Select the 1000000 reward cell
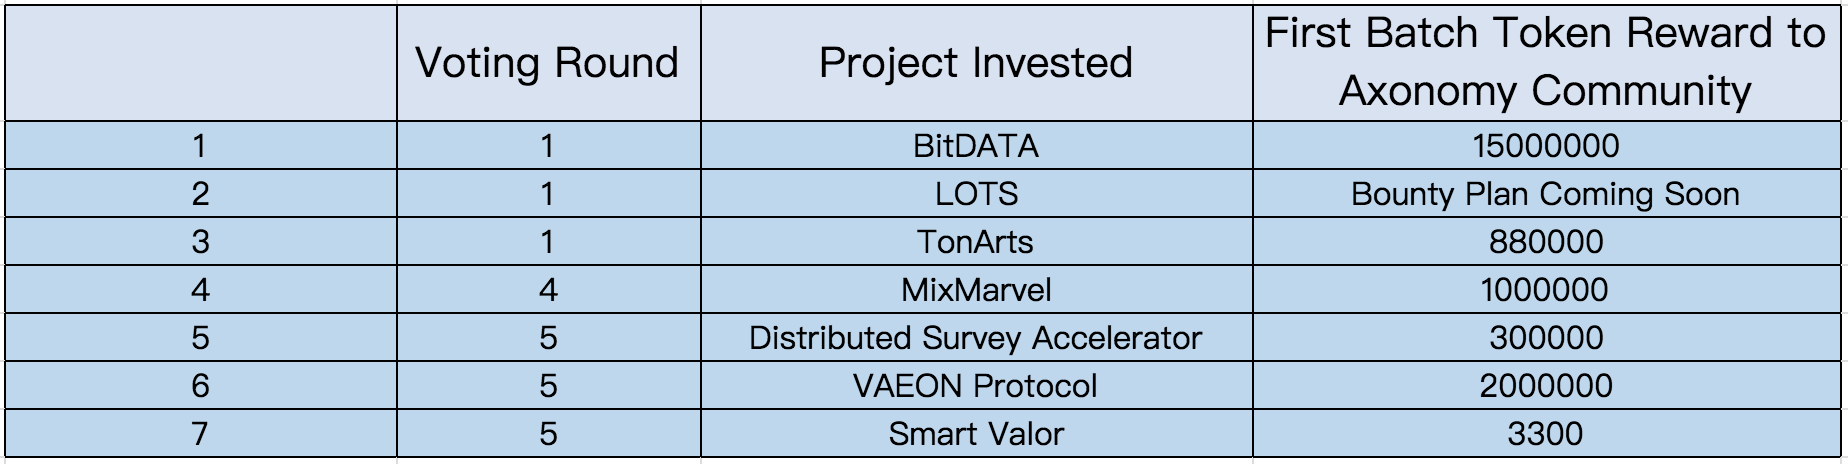Image resolution: width=1848 pixels, height=464 pixels. 1545,290
